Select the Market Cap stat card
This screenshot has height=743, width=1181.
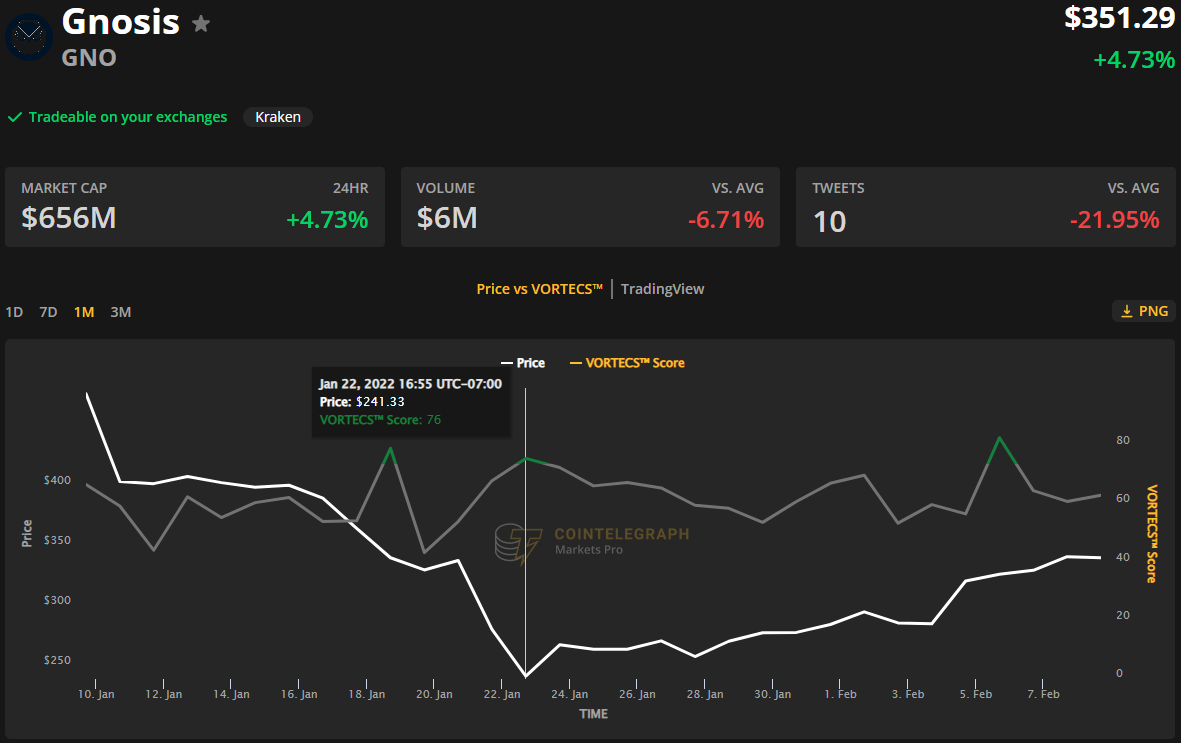(x=195, y=206)
